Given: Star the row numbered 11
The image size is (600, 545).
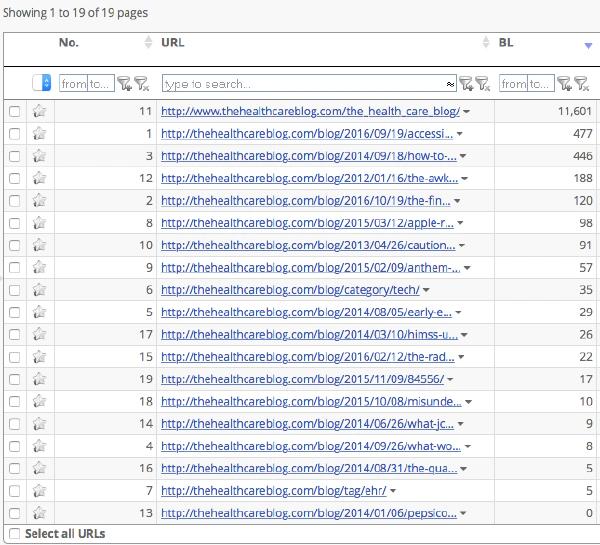Looking at the screenshot, I should tap(39, 111).
